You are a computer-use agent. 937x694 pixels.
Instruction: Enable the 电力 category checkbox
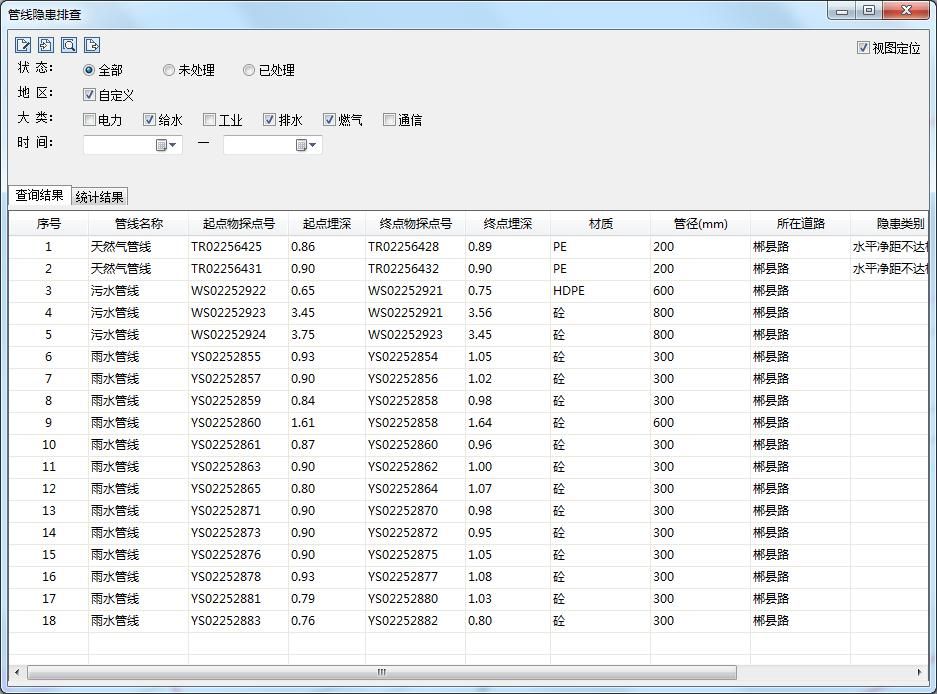89,119
